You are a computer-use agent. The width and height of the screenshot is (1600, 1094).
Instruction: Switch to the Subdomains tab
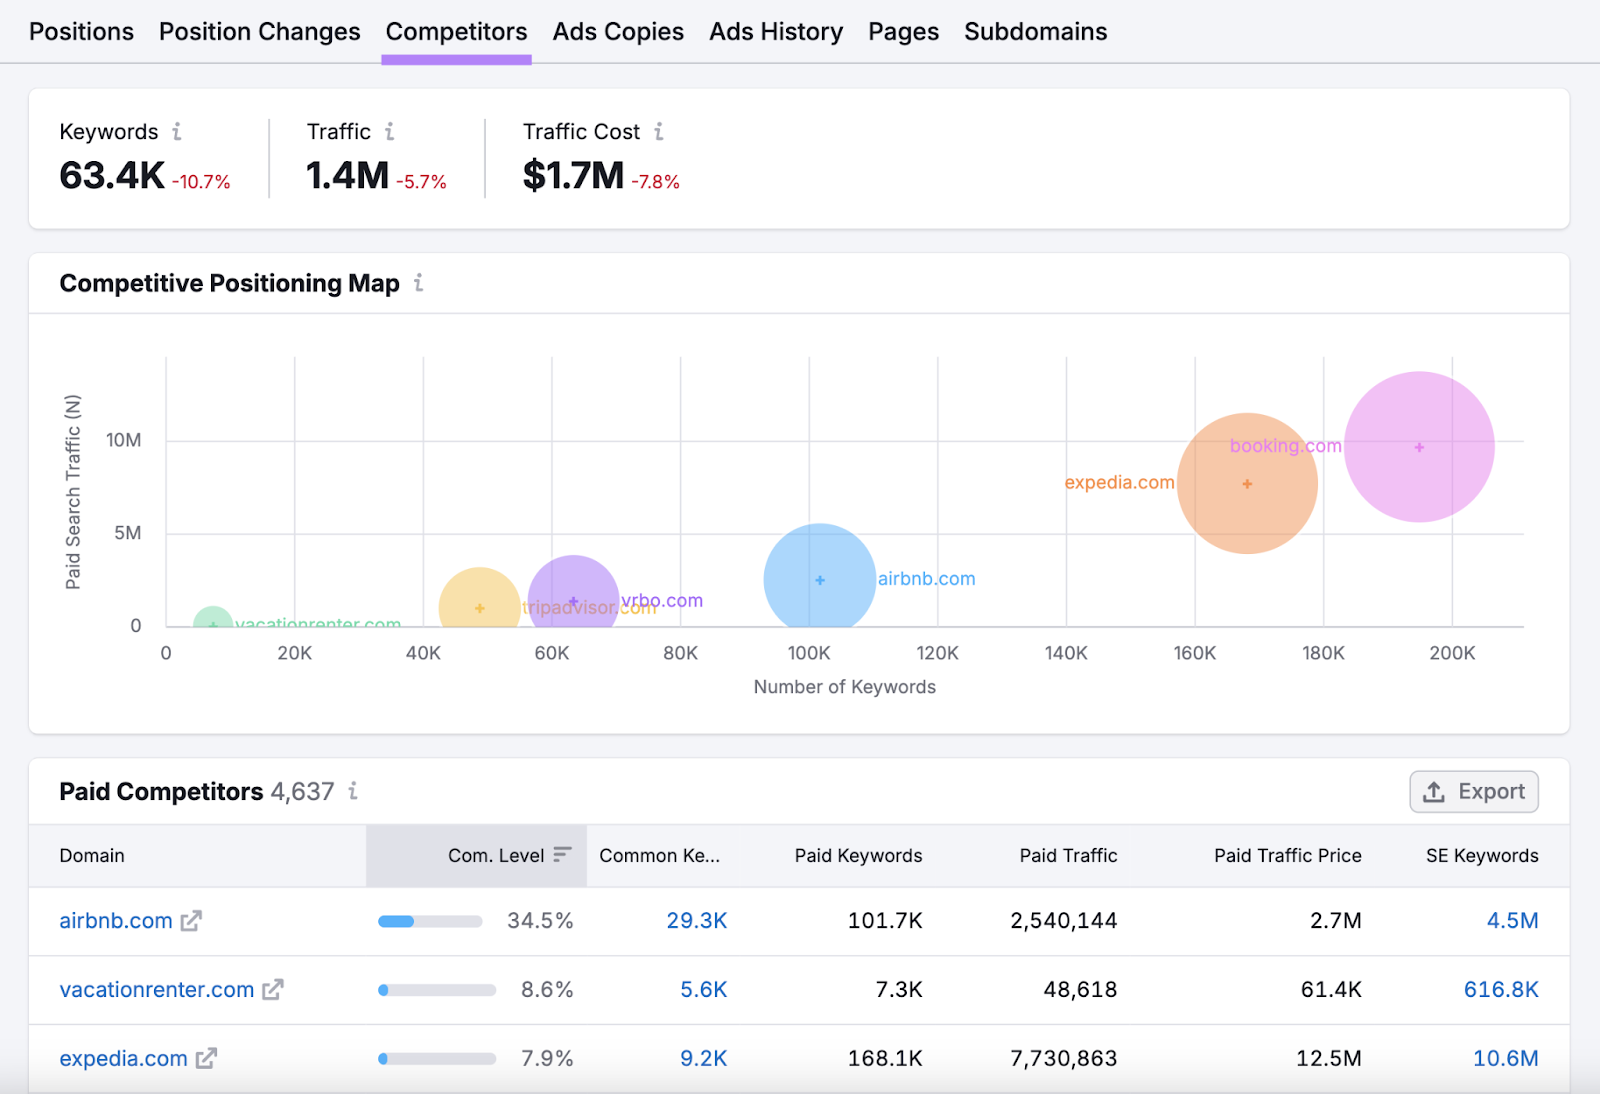pyautogui.click(x=1035, y=31)
